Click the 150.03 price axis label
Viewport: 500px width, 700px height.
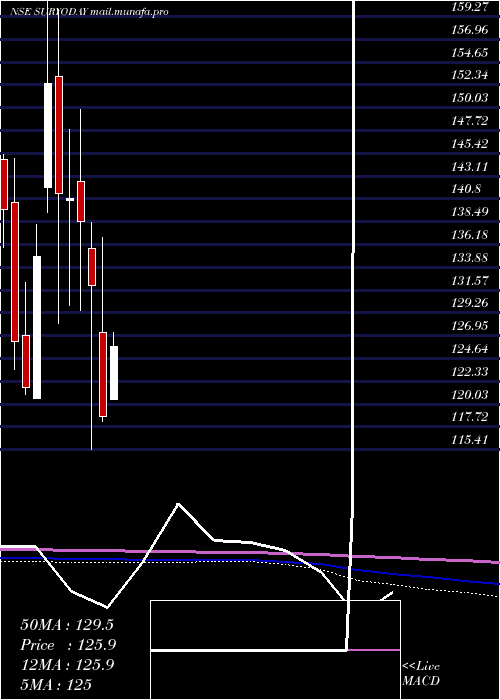pyautogui.click(x=470, y=98)
